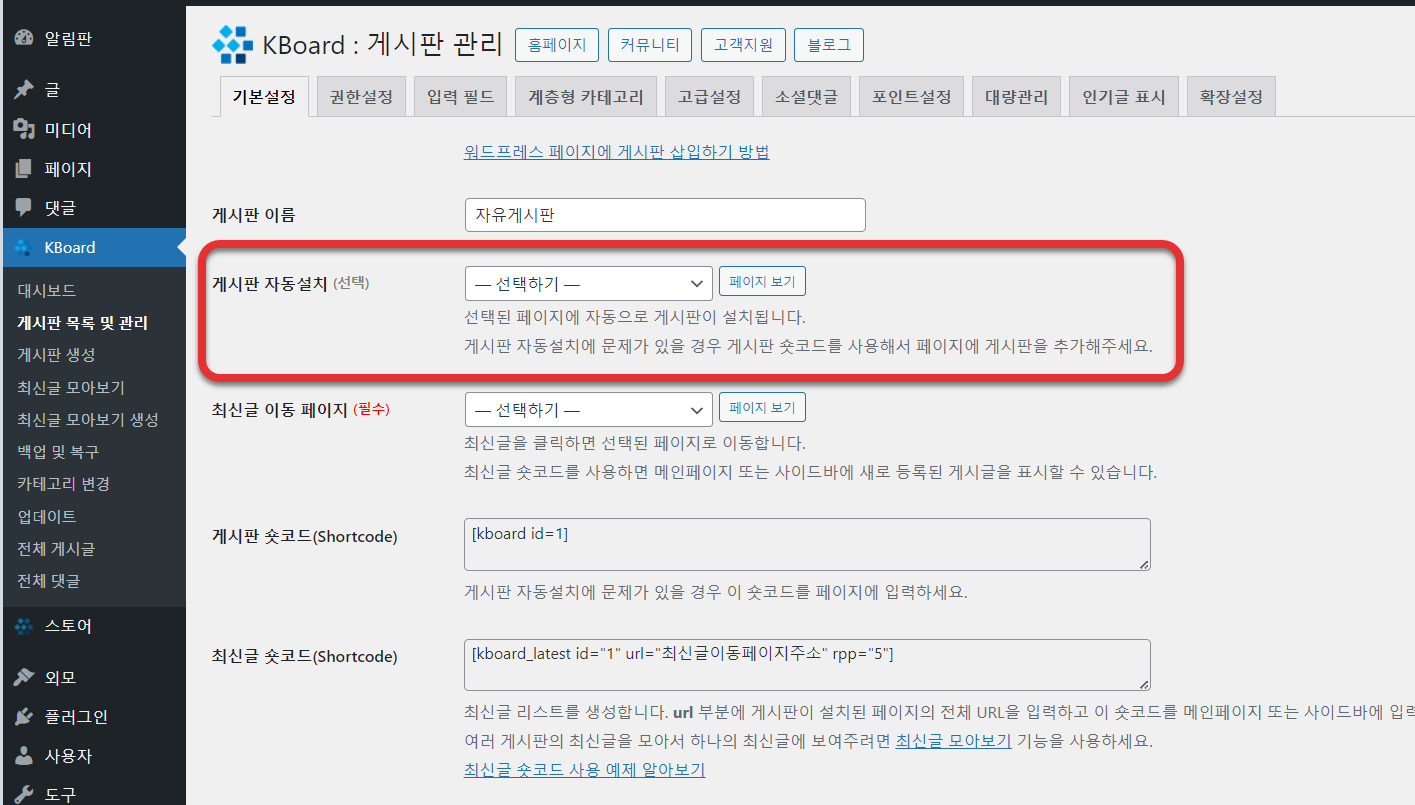Open 최신글 숏코드 사용 예제 알아보기 link
This screenshot has width=1415, height=805.
click(585, 770)
